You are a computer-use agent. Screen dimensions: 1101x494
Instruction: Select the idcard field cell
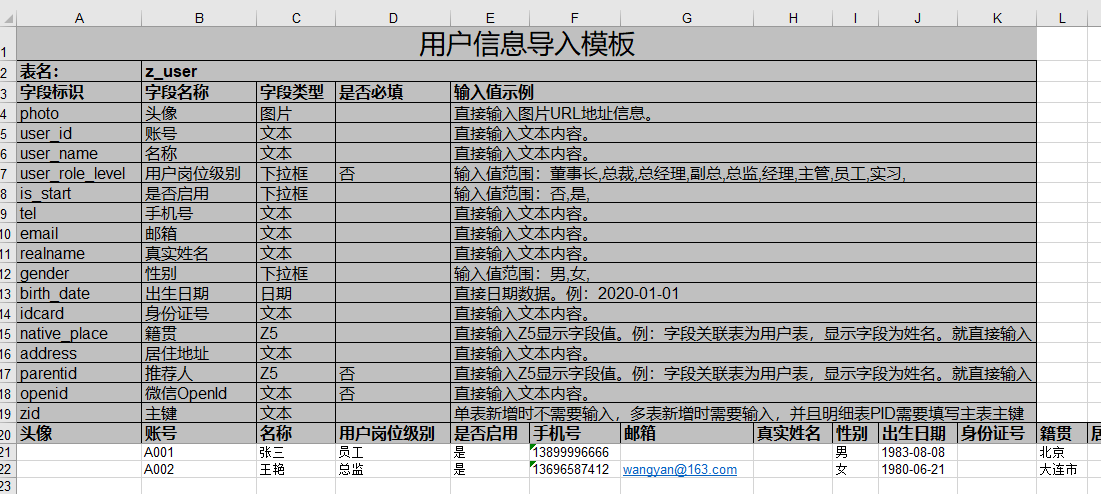(79, 314)
